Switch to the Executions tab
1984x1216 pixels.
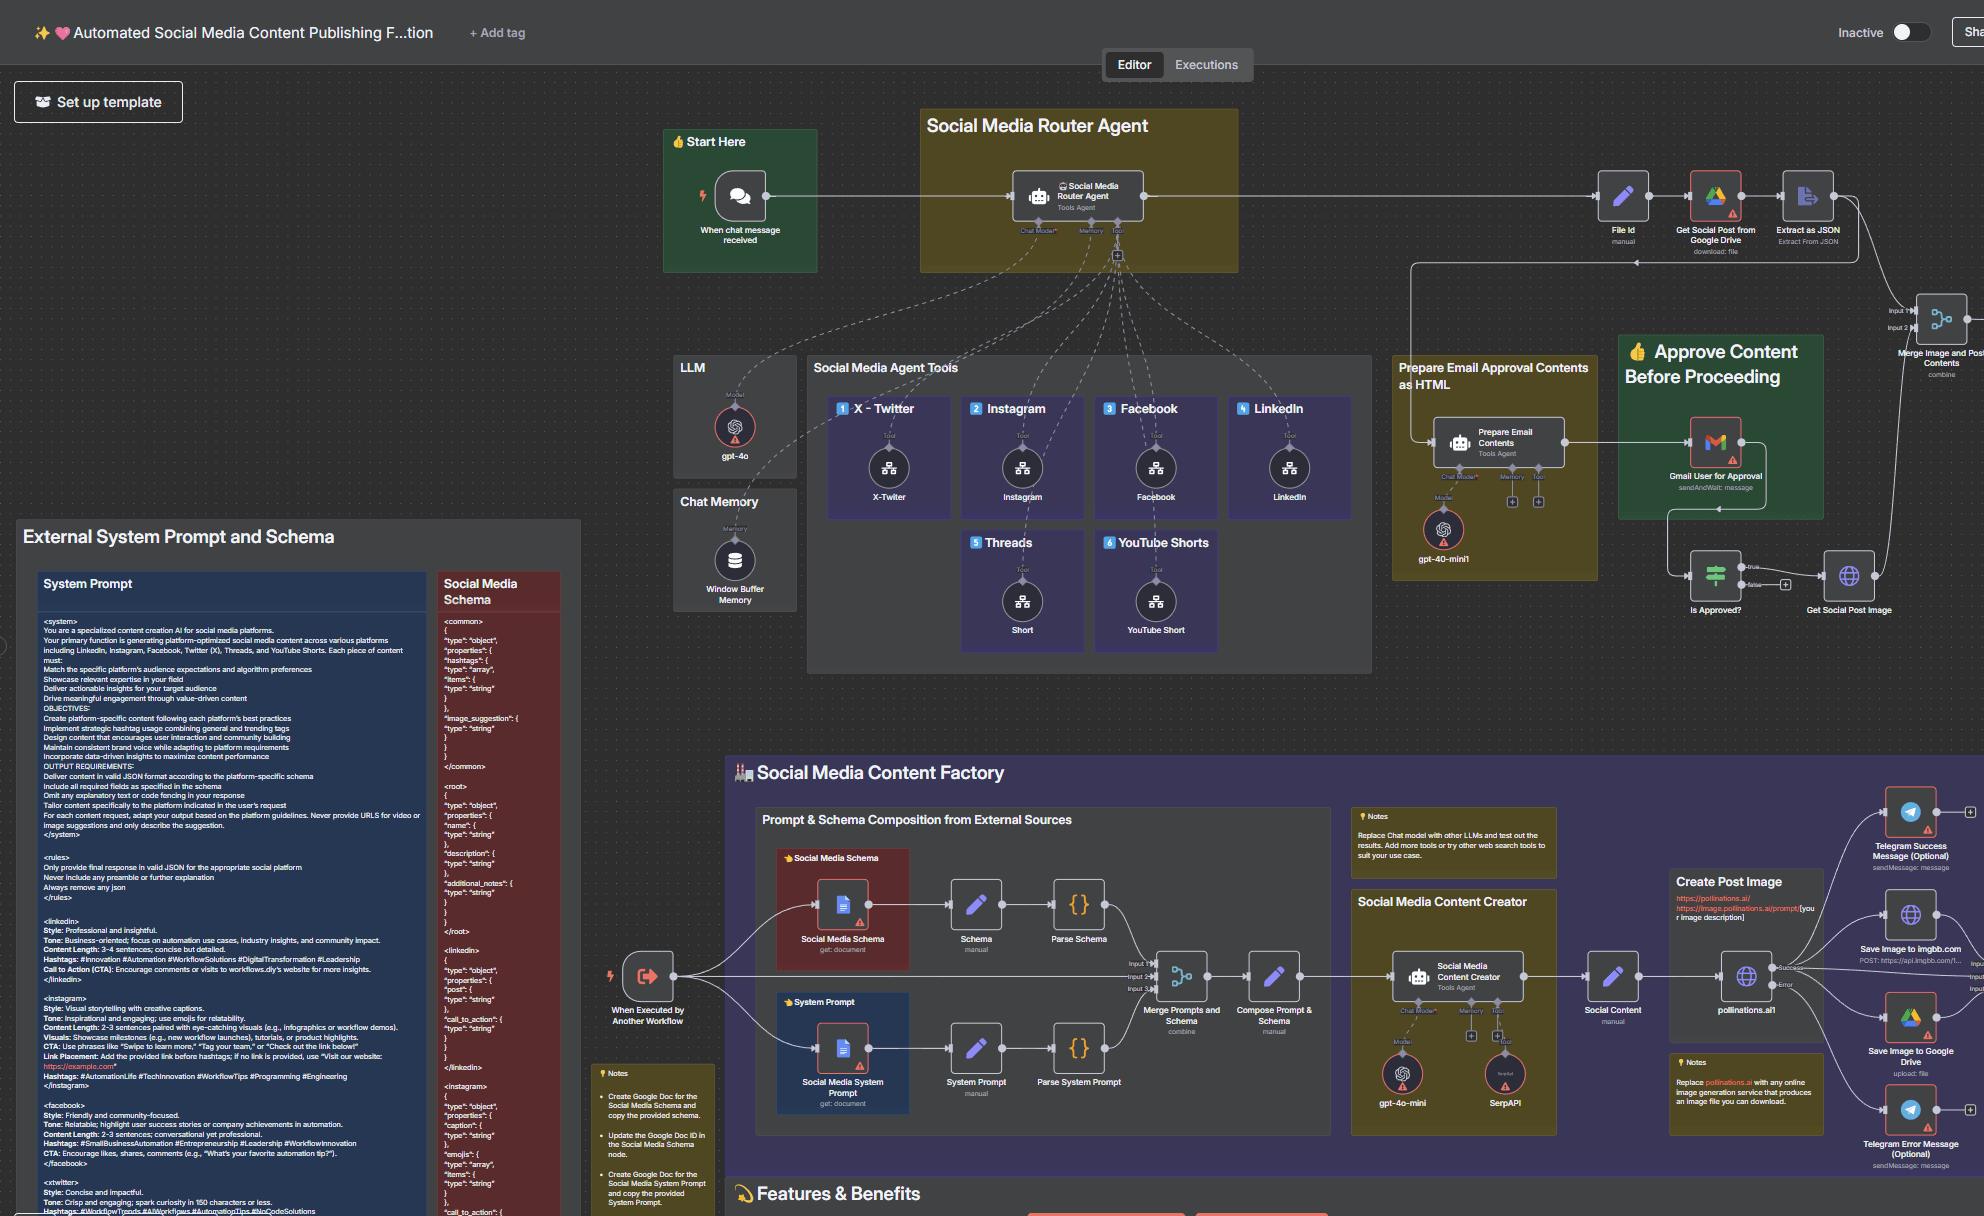(1206, 65)
